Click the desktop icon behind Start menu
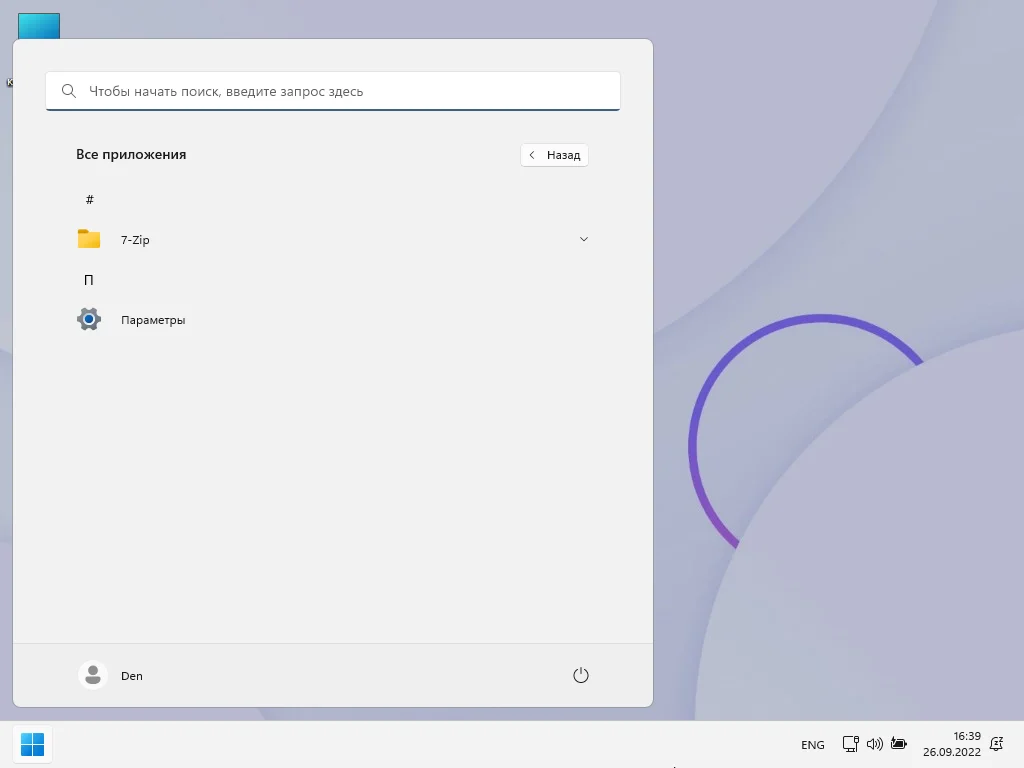1024x768 pixels. click(x=39, y=25)
